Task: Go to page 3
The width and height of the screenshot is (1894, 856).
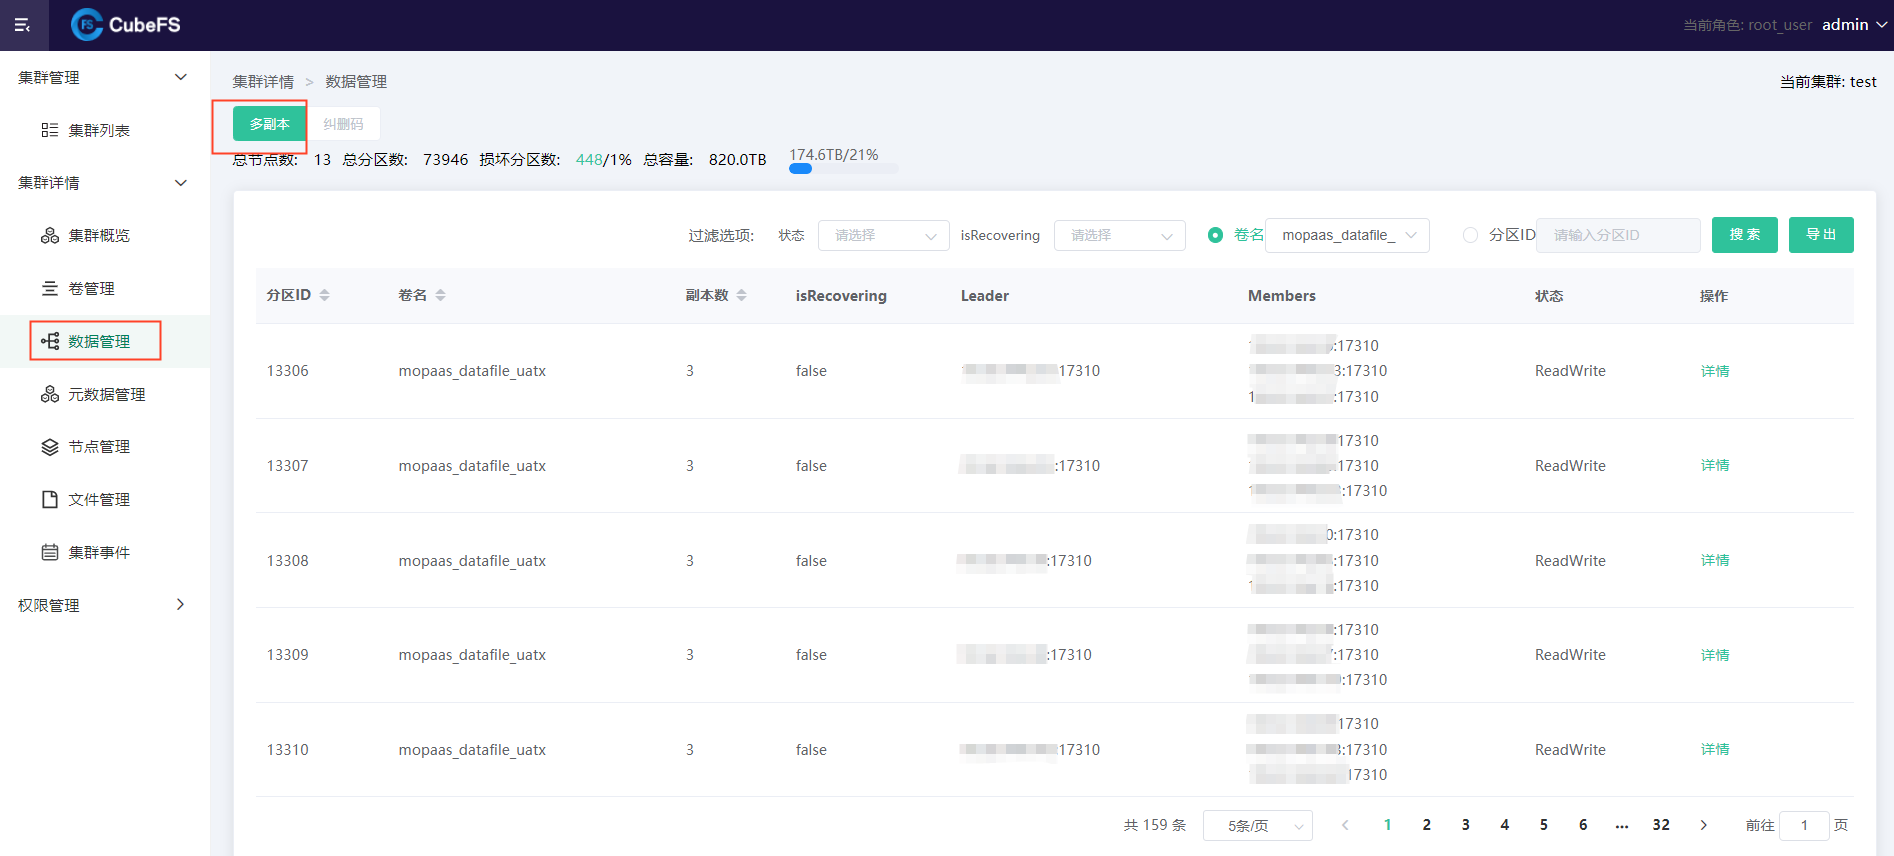Action: point(1465,825)
